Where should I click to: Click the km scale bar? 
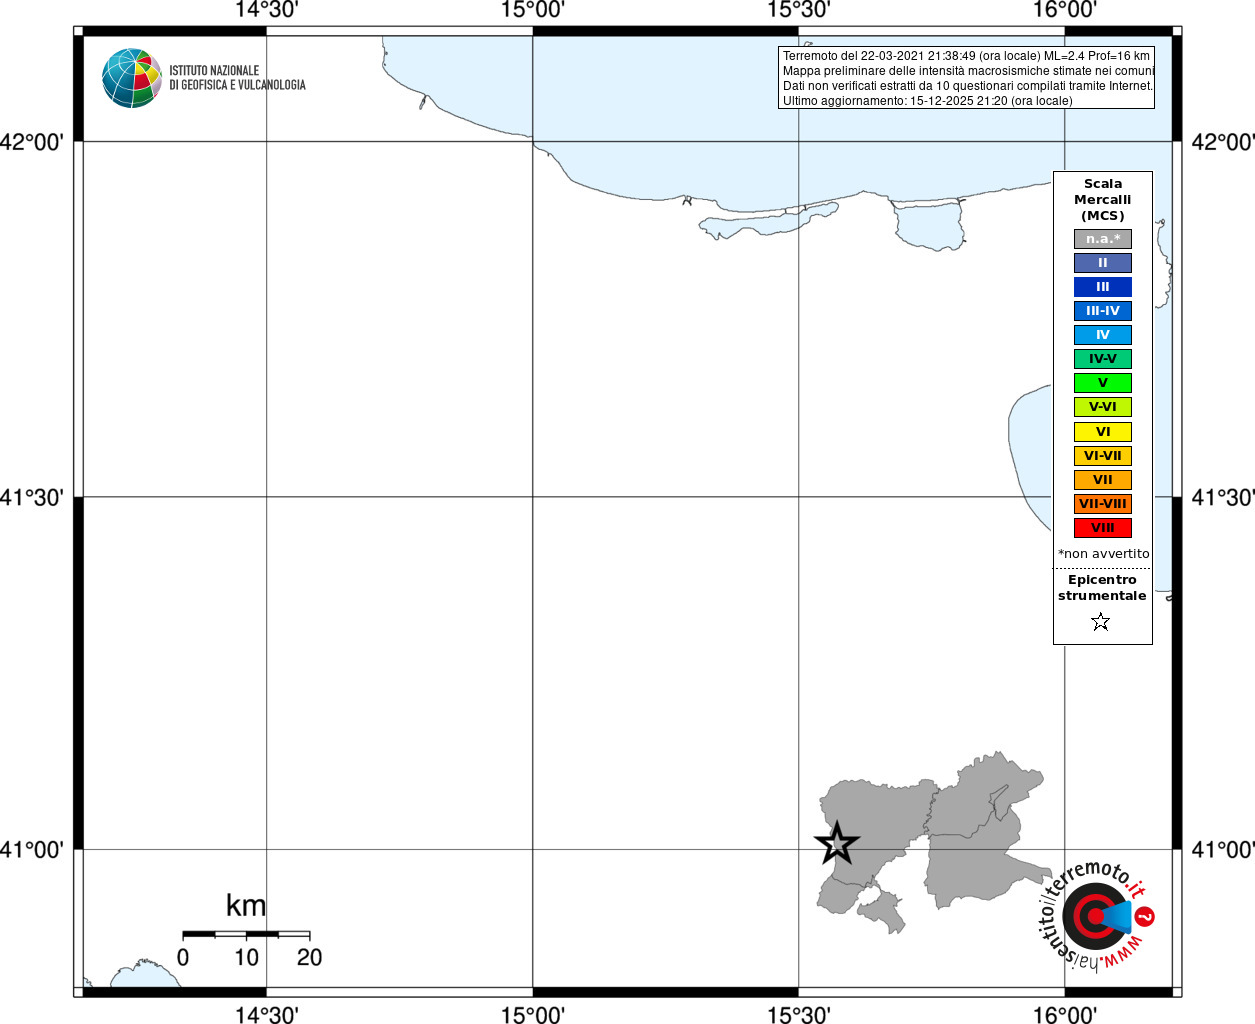pyautogui.click(x=246, y=934)
